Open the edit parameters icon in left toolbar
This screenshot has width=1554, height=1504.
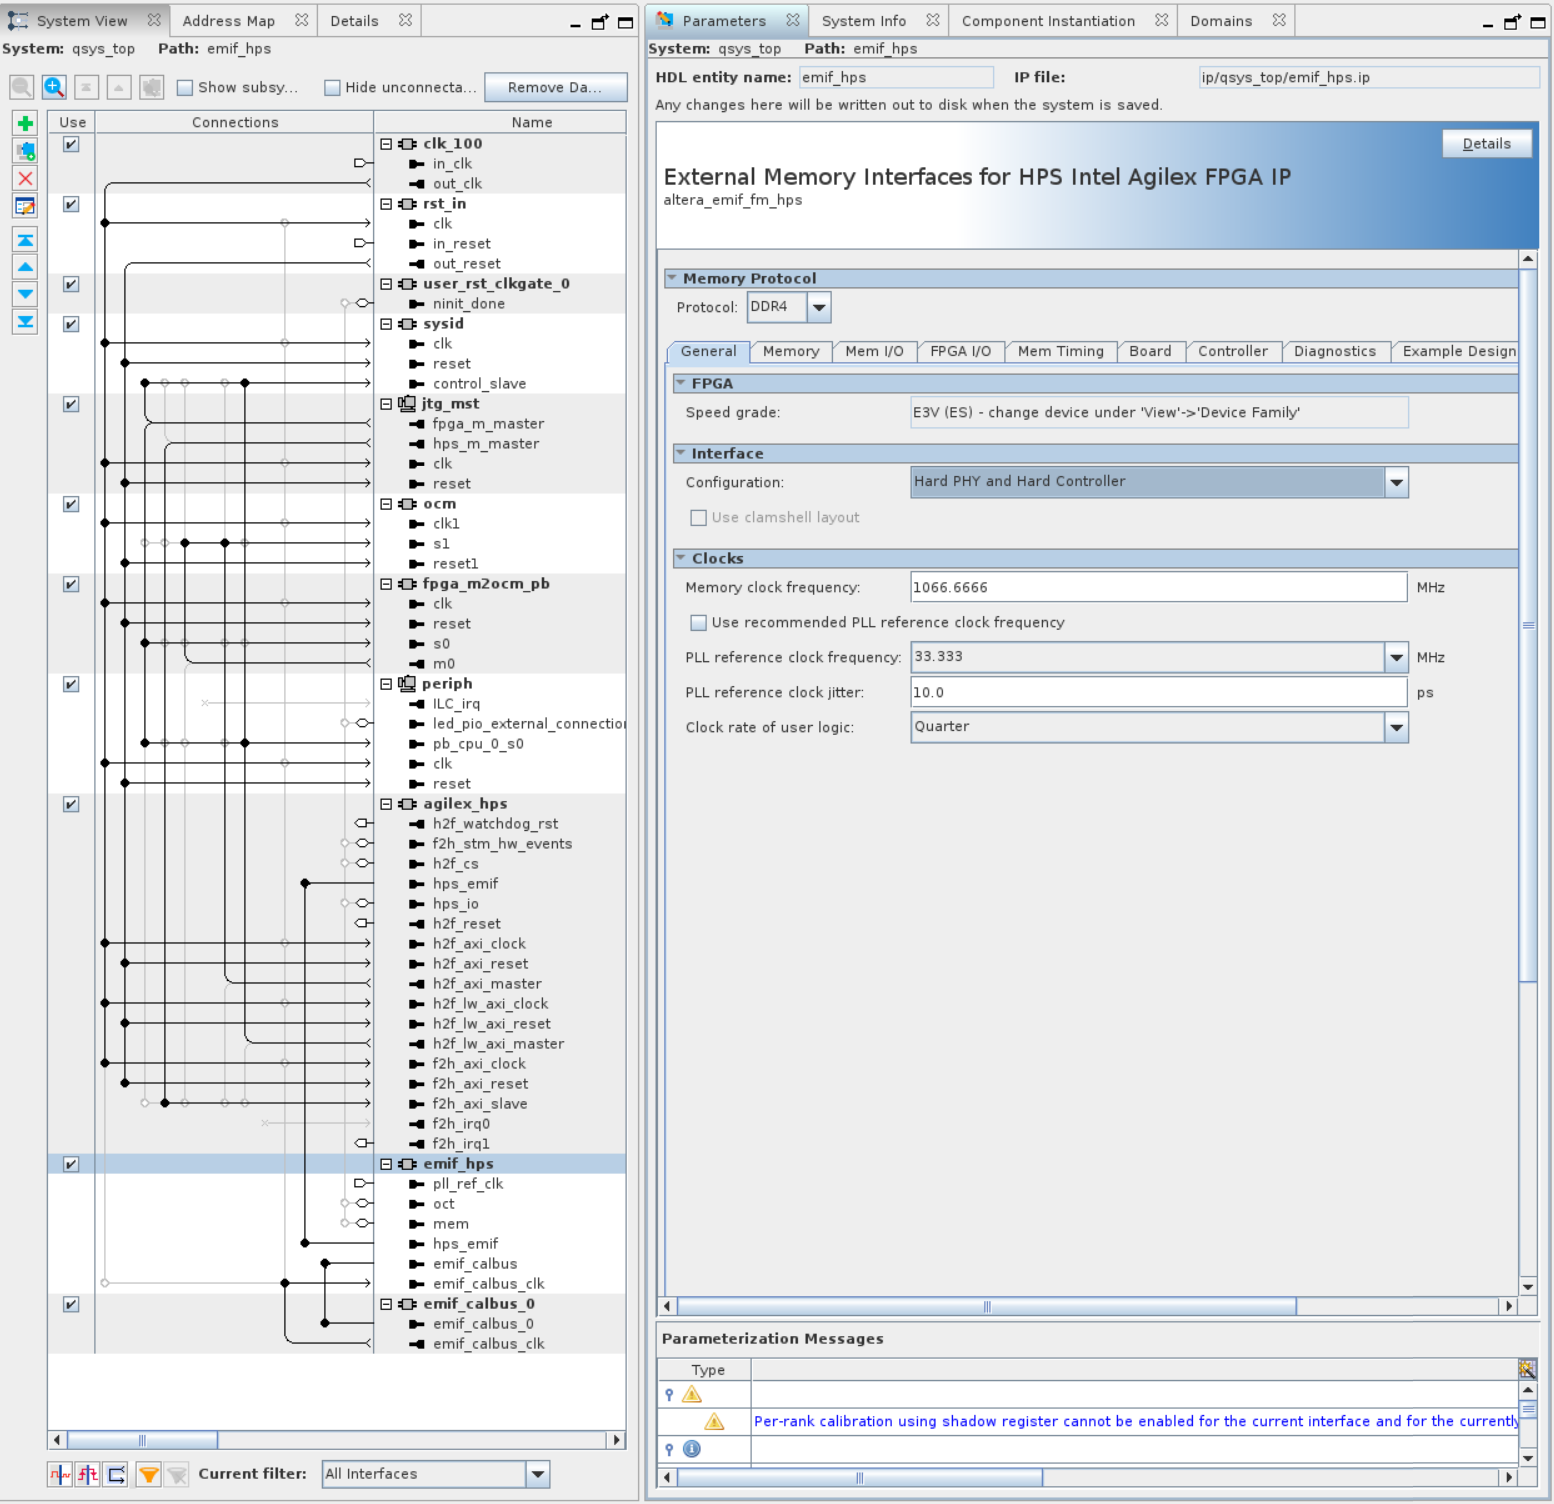click(x=24, y=206)
